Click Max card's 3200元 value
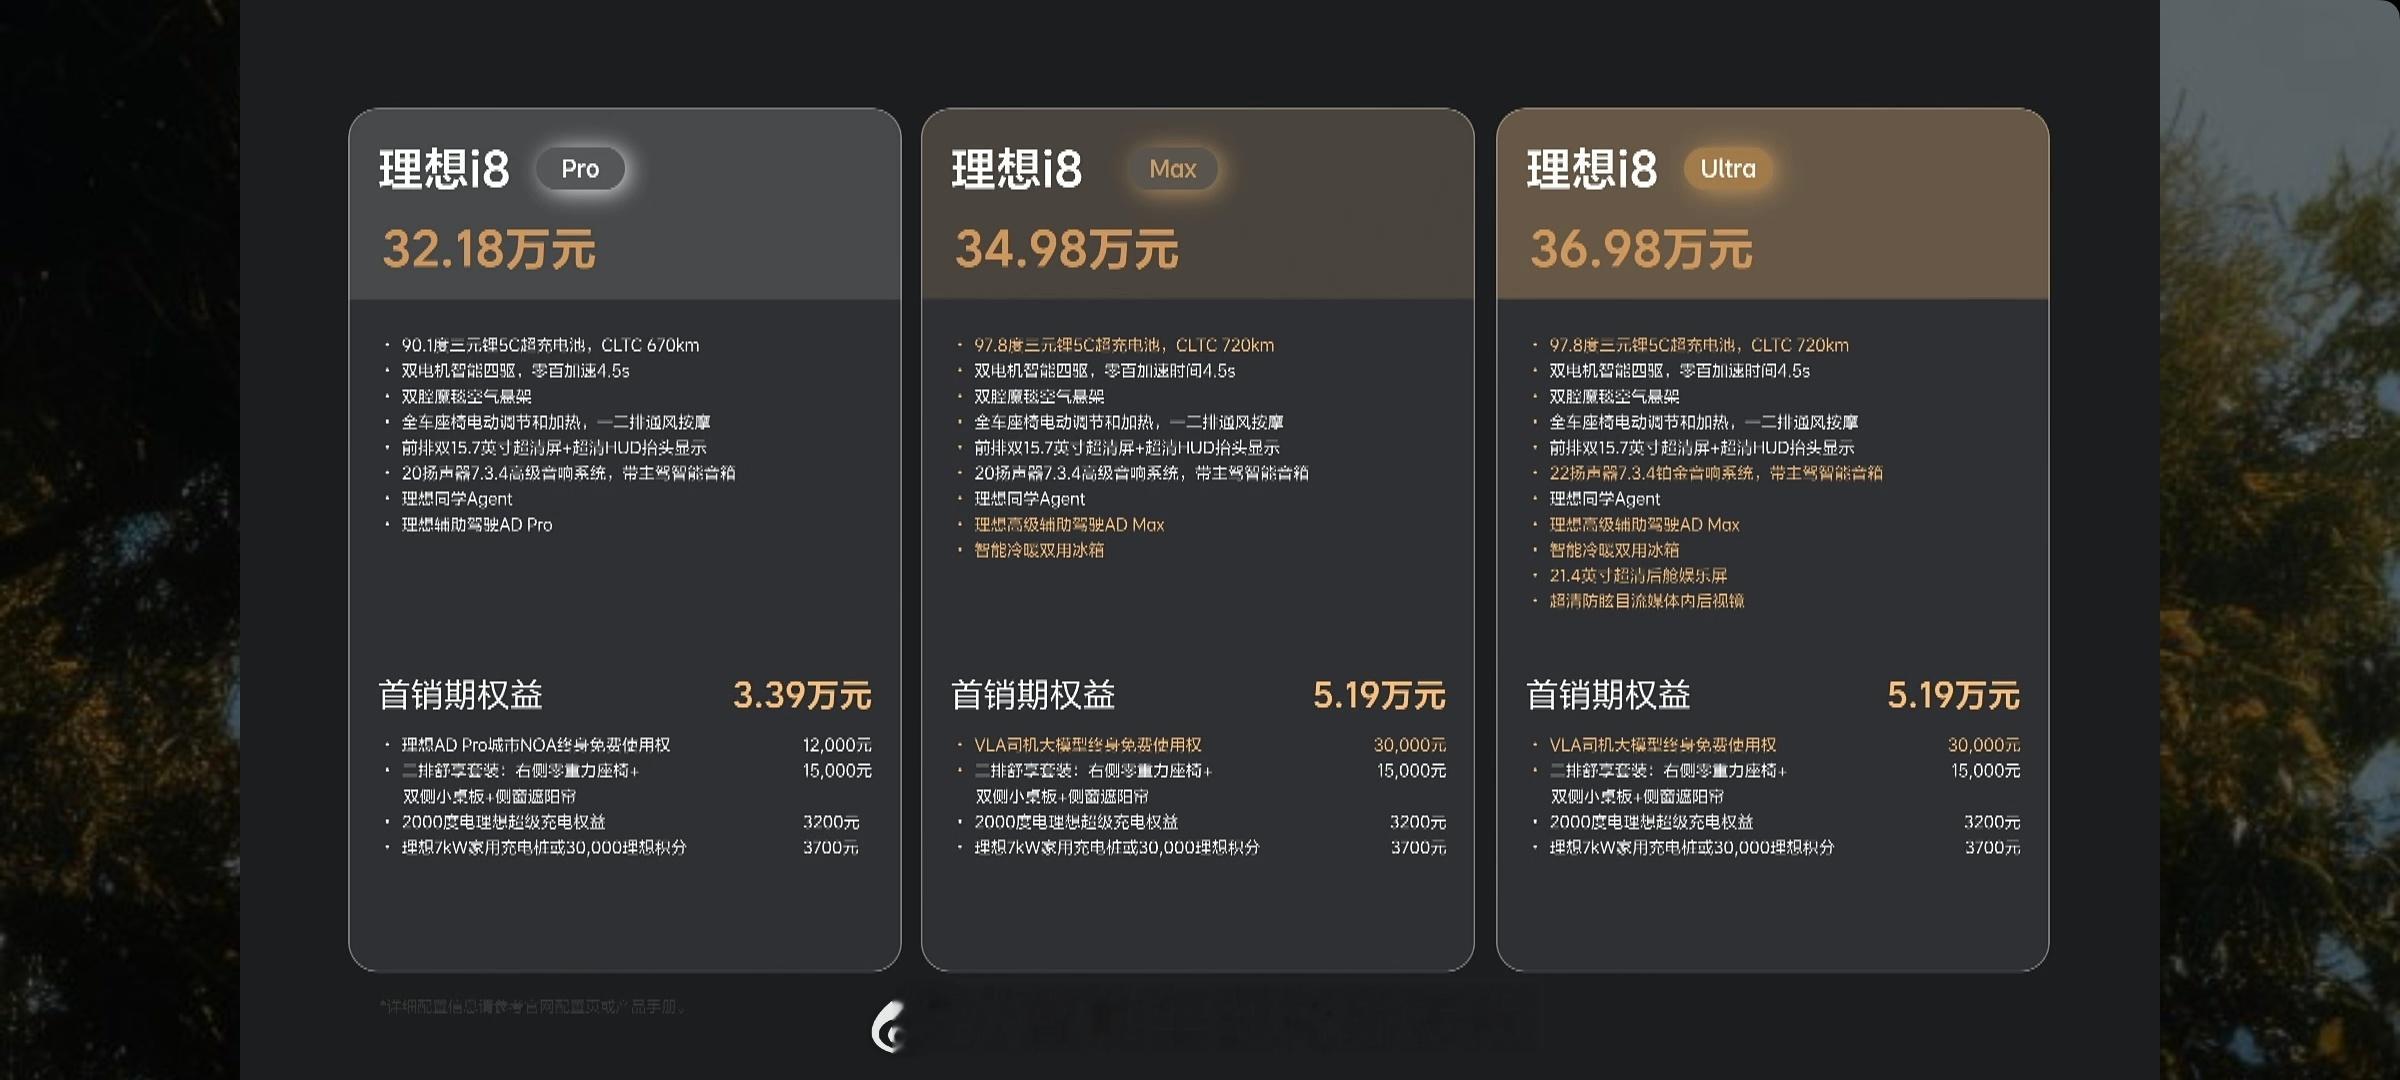Viewport: 2400px width, 1080px height. click(x=1418, y=822)
